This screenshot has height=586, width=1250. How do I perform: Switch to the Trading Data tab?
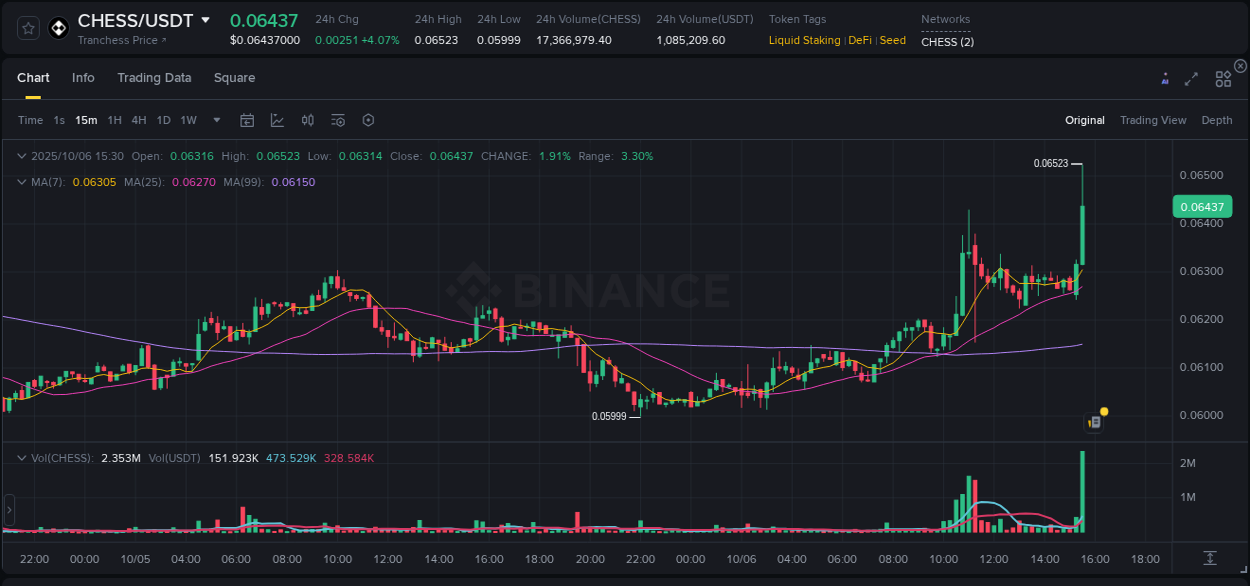point(154,78)
